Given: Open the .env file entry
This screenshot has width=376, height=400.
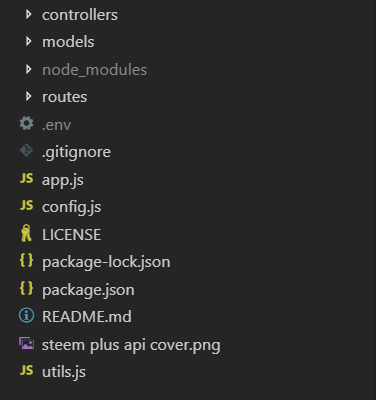Looking at the screenshot, I should click(56, 125).
